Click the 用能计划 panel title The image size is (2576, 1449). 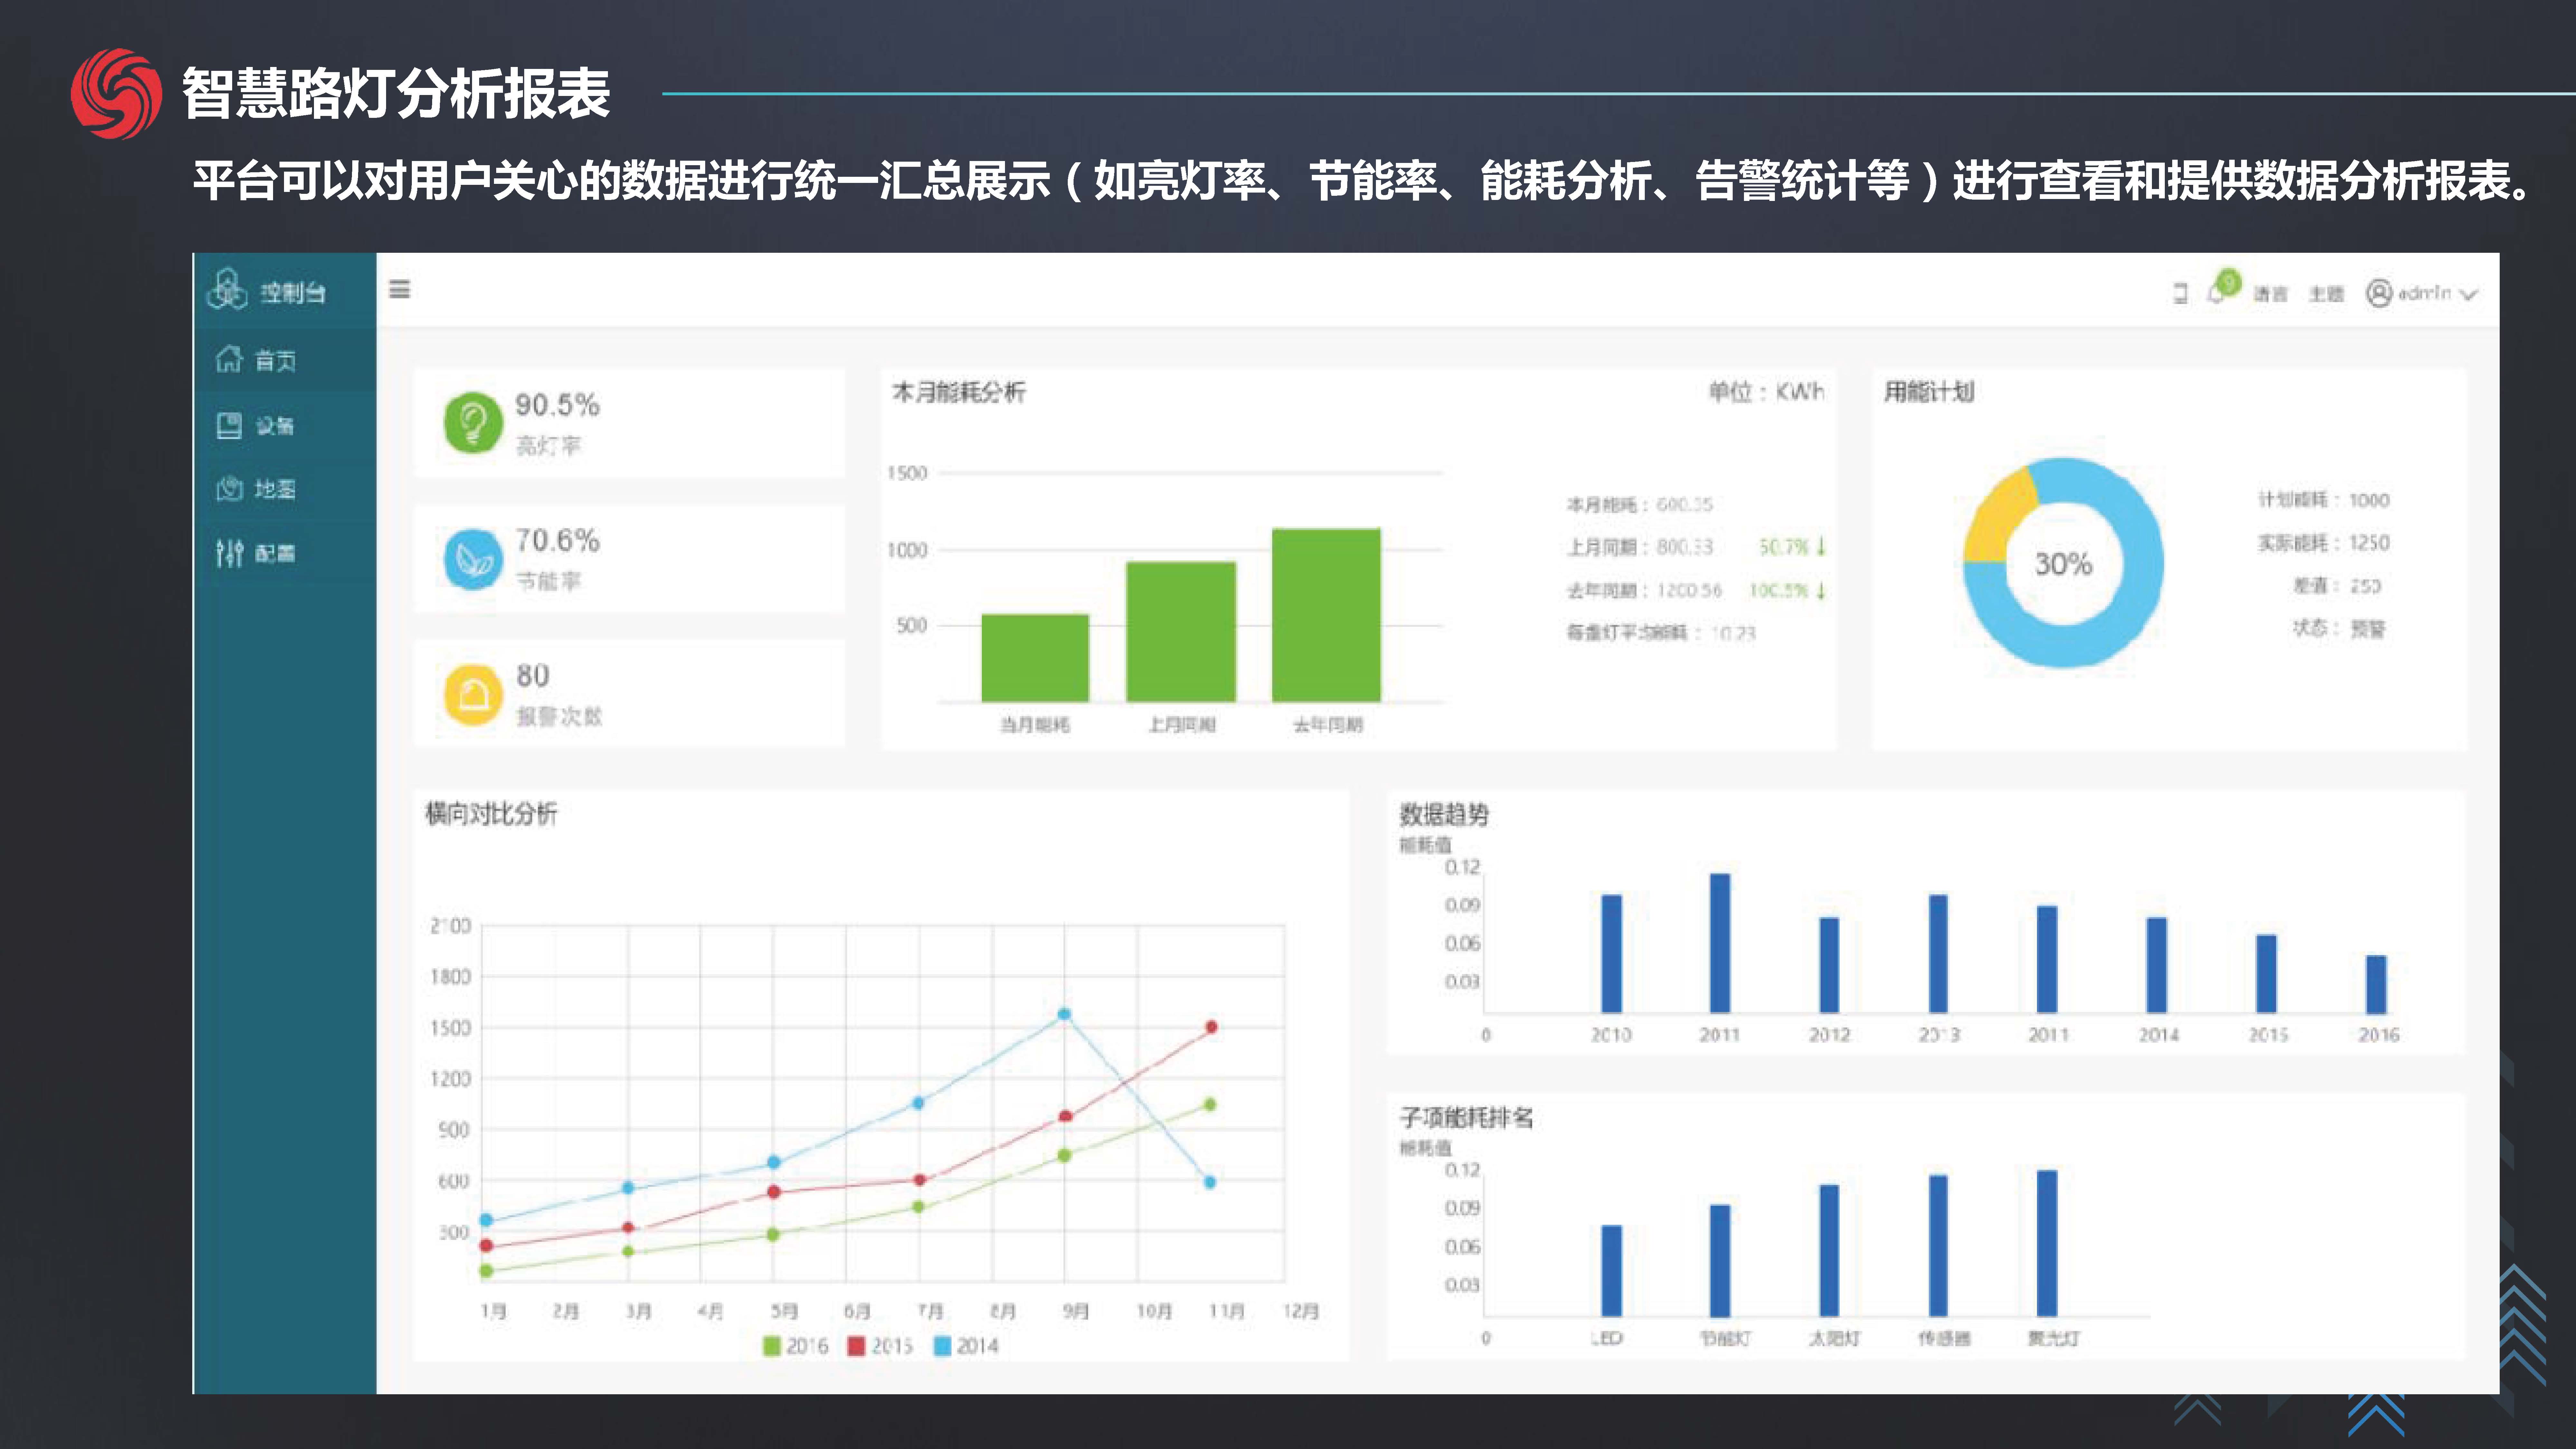[1929, 392]
